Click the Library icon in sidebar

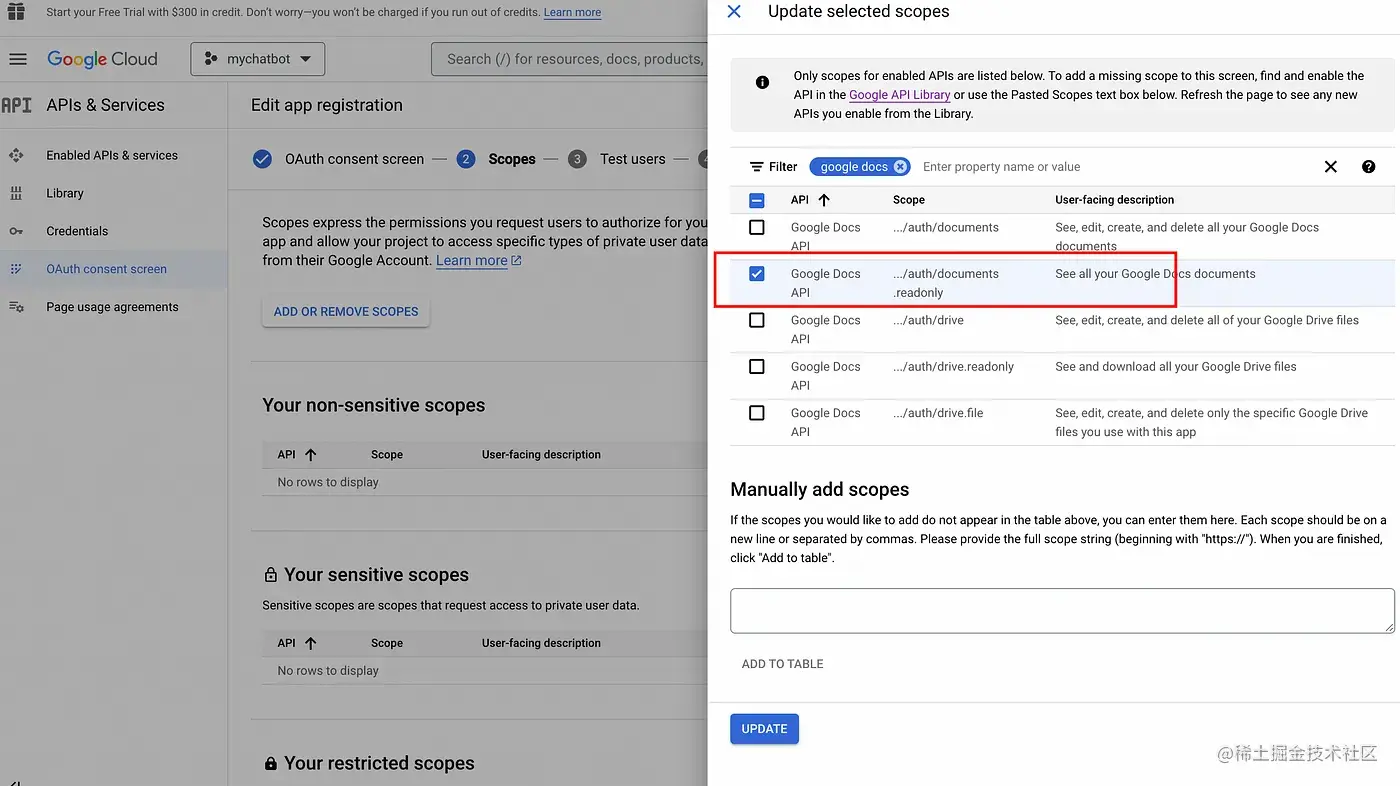pos(16,193)
